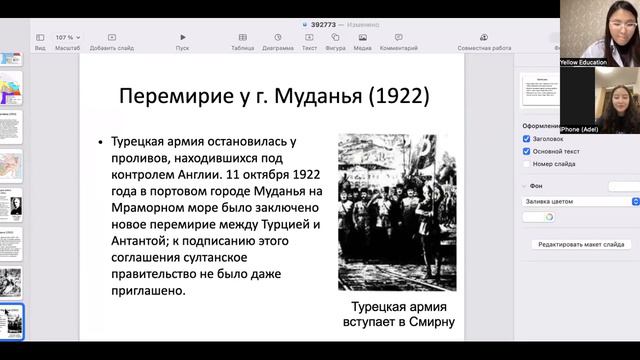Click the caption 'Турецкая армия вступает в Смирну'

click(399, 314)
